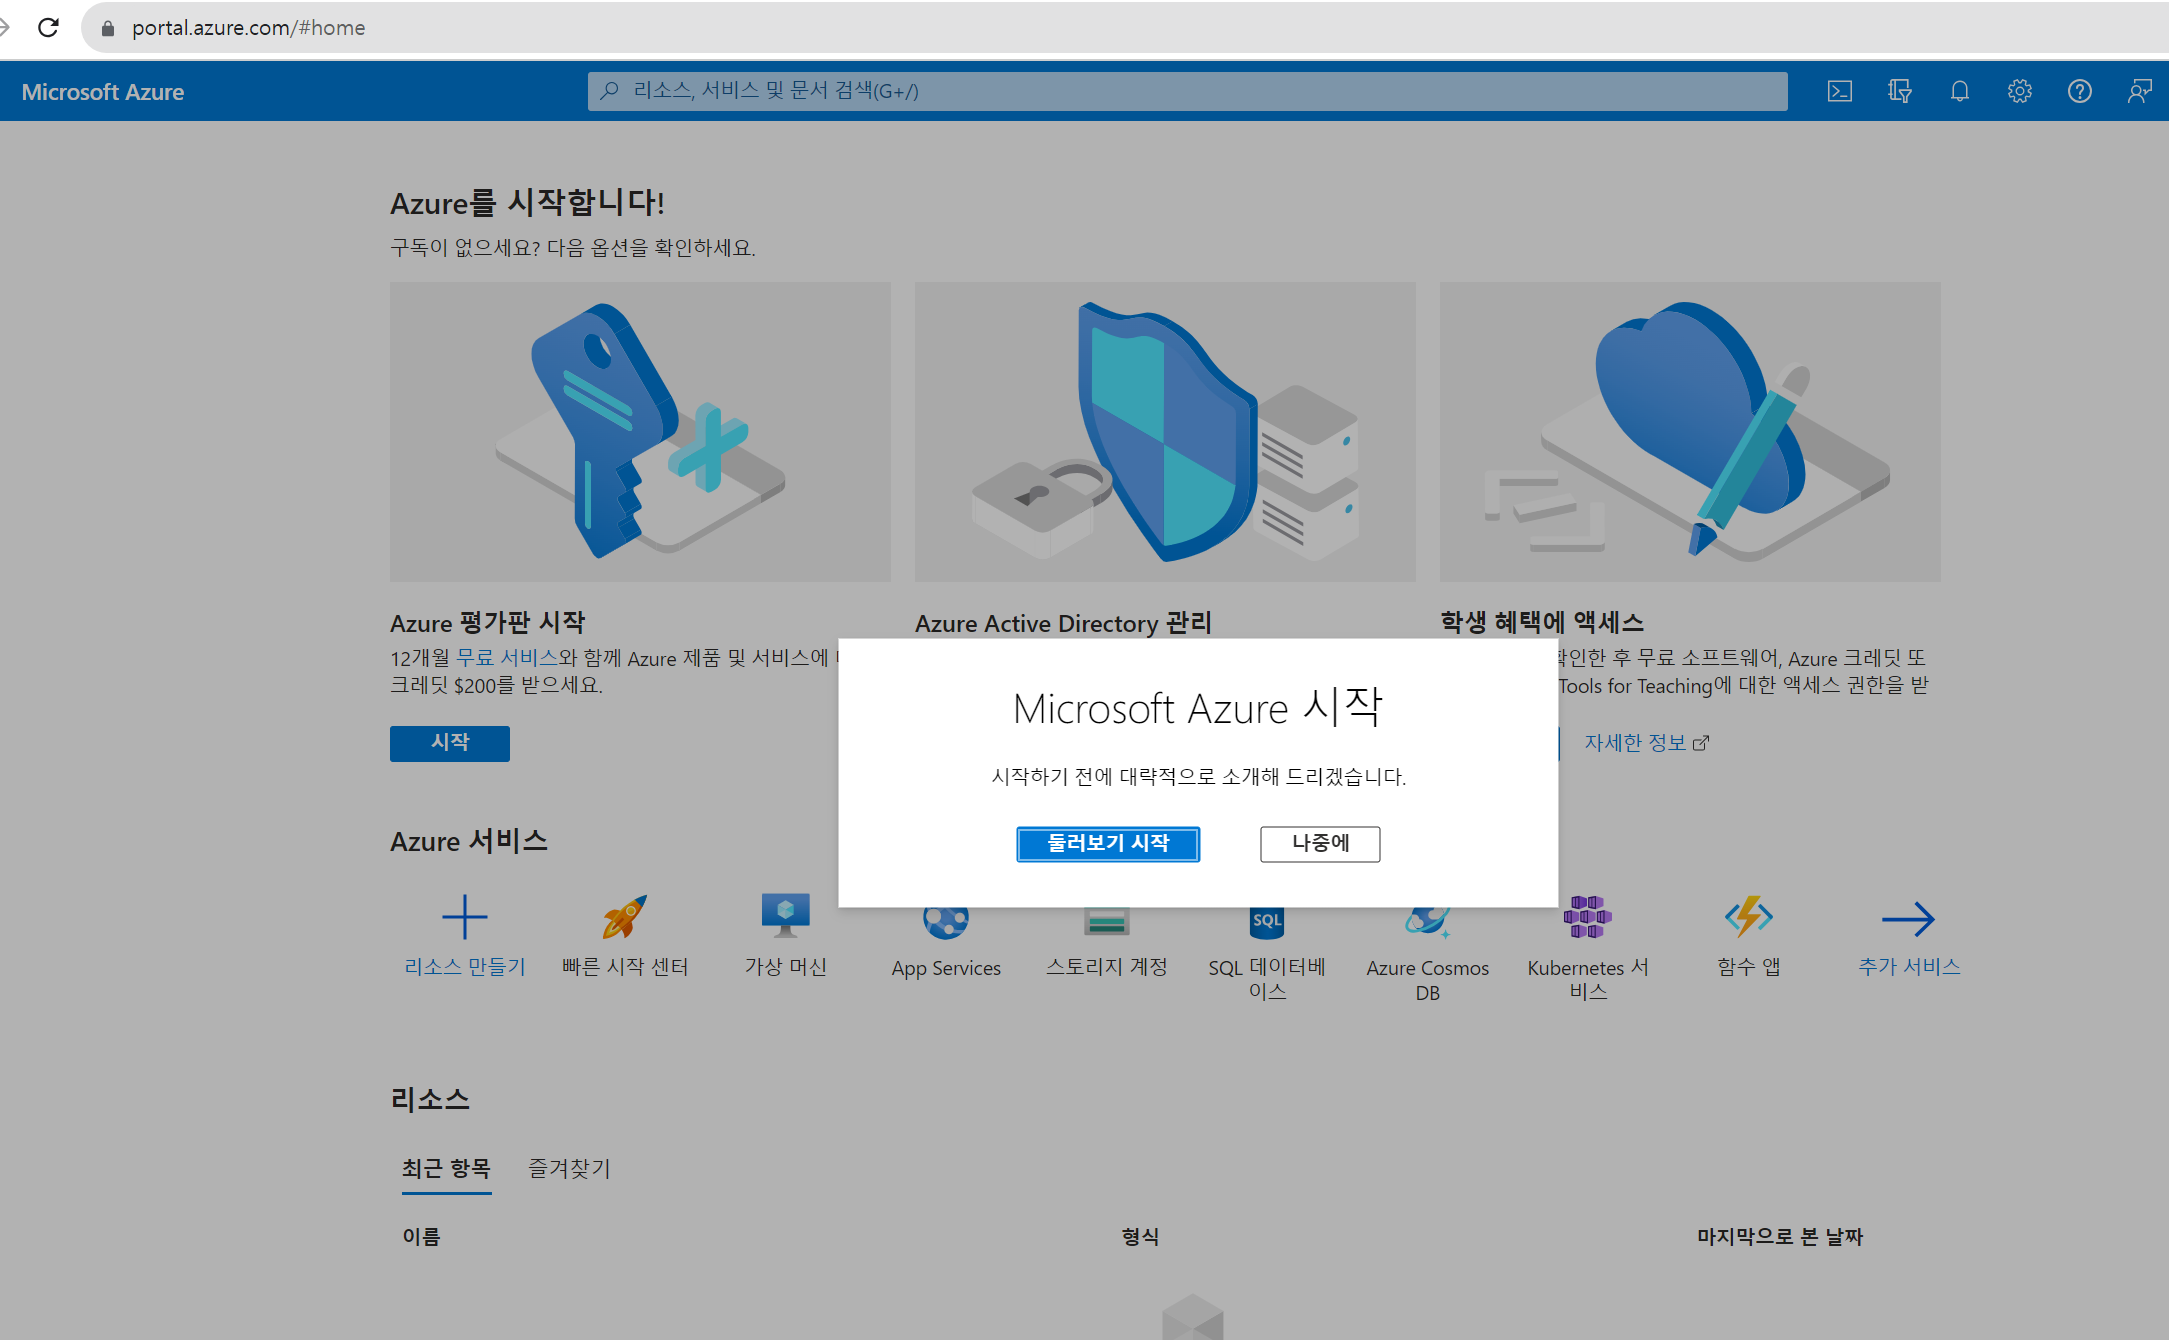2169x1340 pixels.
Task: Open 빠른 시작 센터 rocket icon
Action: [624, 917]
